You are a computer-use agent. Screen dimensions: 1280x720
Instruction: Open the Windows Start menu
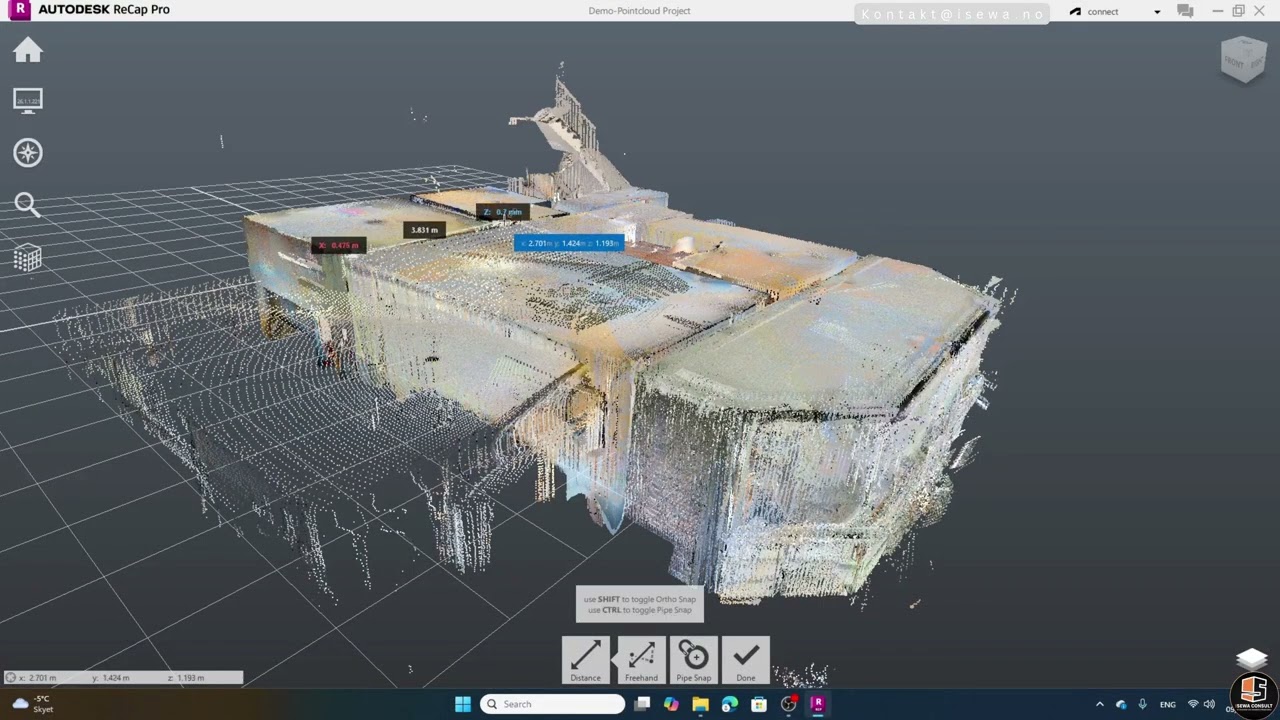click(462, 704)
